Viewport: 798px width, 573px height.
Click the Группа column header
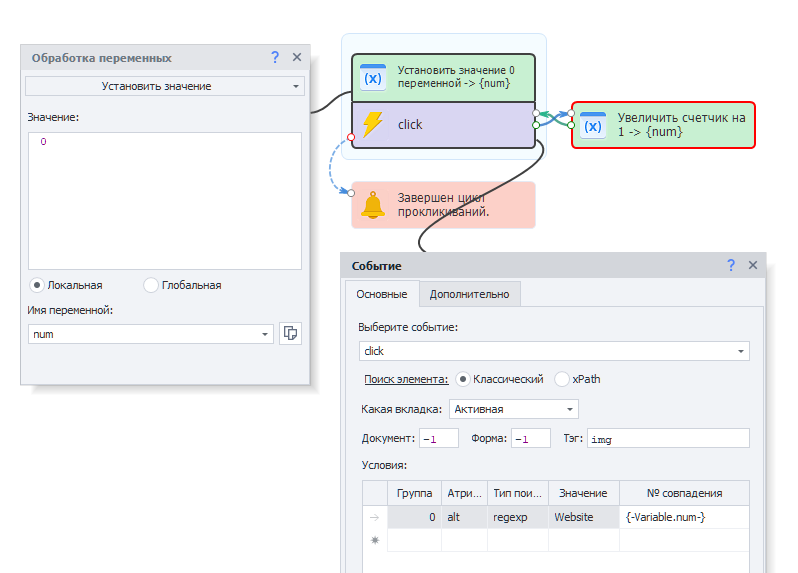[x=414, y=493]
